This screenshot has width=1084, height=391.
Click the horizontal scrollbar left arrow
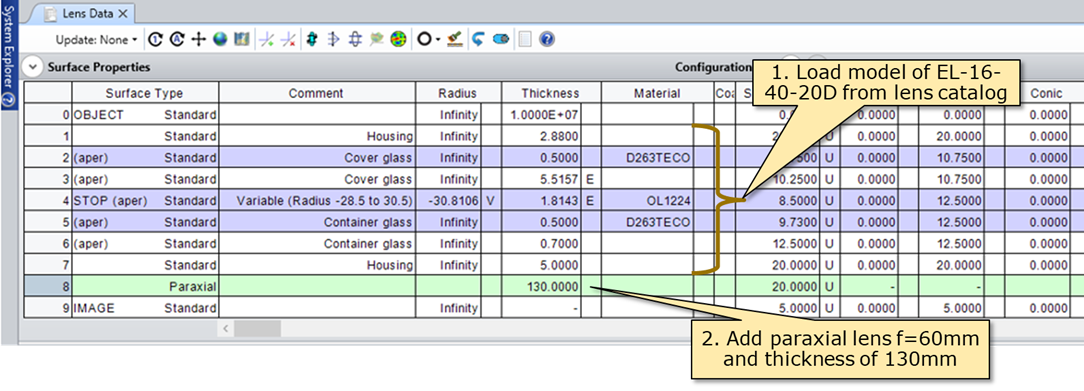tap(225, 328)
